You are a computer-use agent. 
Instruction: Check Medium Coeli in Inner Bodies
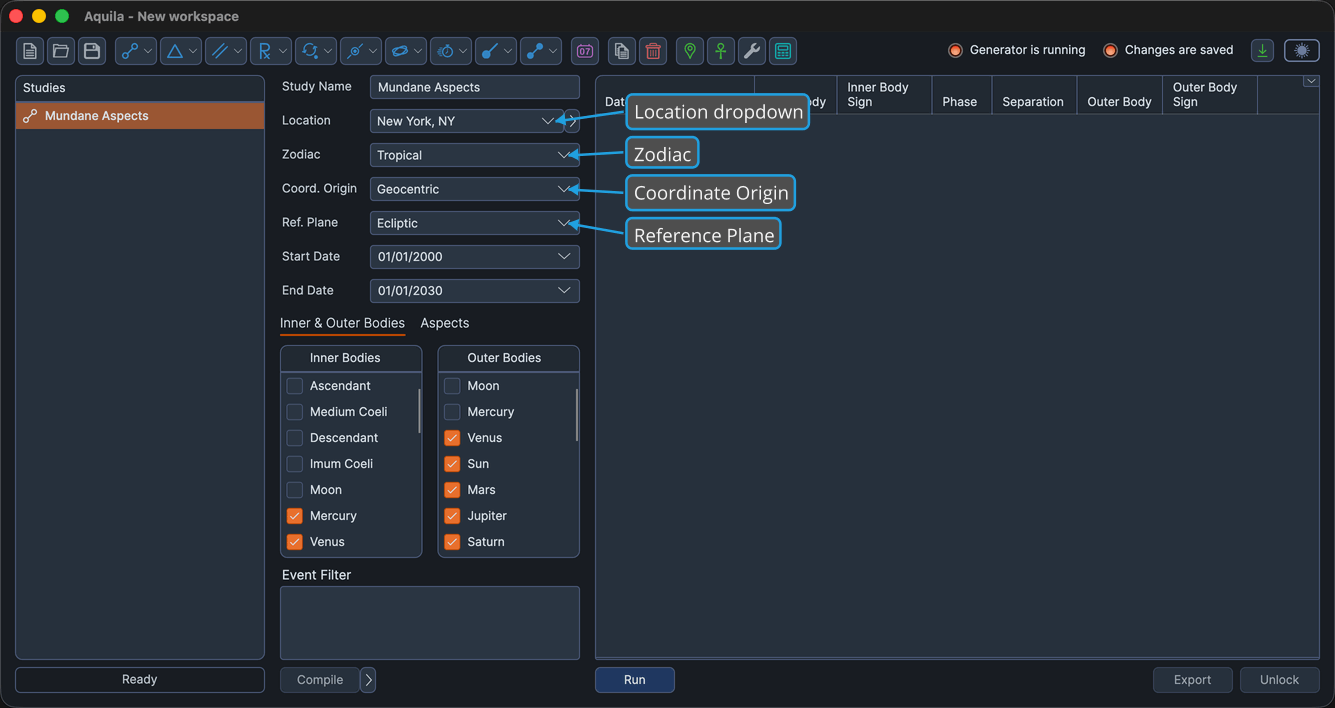(295, 412)
